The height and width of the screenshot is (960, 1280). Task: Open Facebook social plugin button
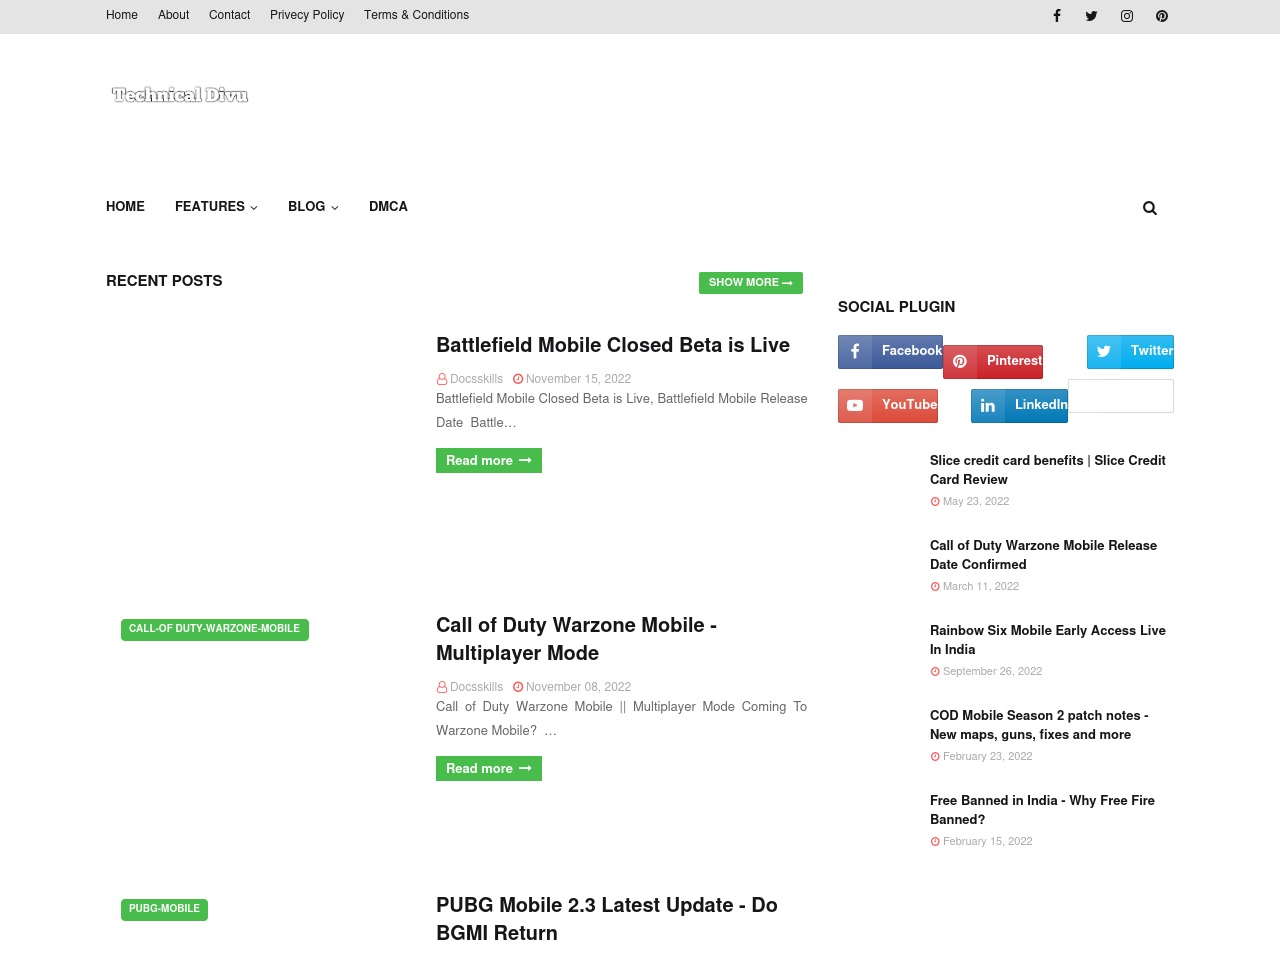[890, 352]
